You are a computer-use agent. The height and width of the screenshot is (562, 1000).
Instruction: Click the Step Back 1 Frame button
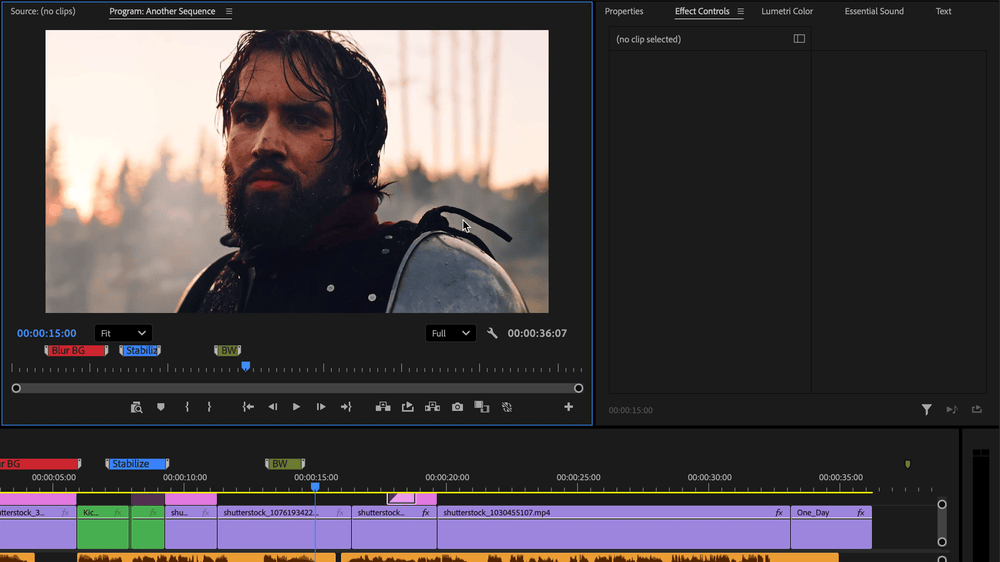point(272,407)
